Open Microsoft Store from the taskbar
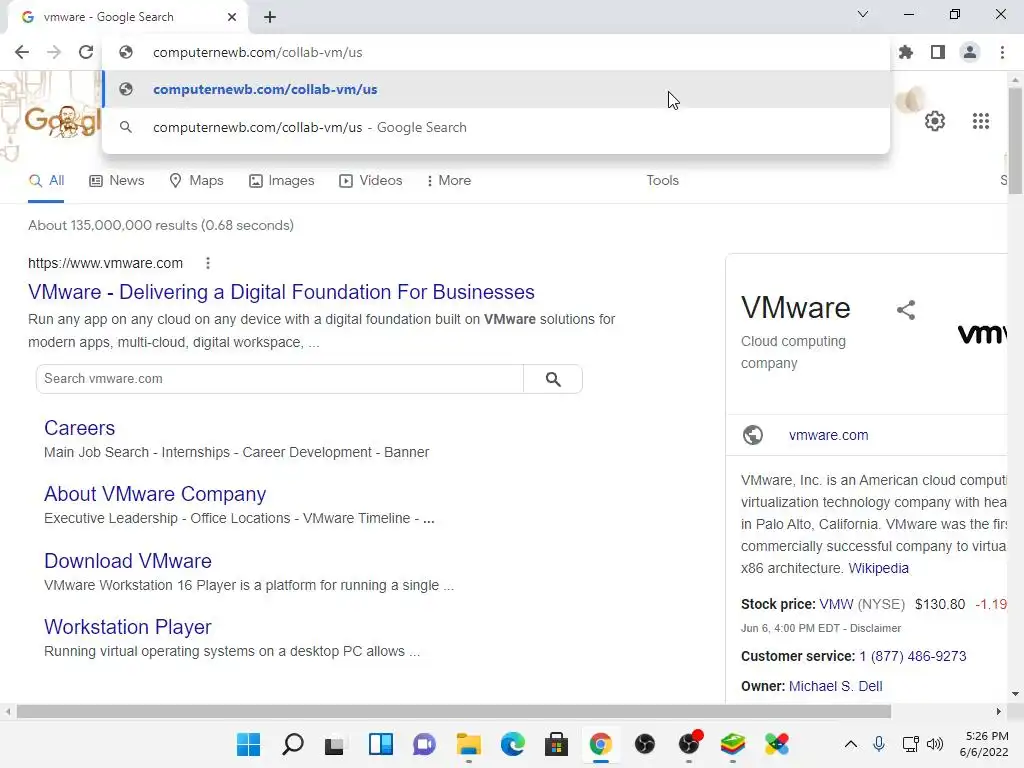The height and width of the screenshot is (768, 1024). (556, 744)
